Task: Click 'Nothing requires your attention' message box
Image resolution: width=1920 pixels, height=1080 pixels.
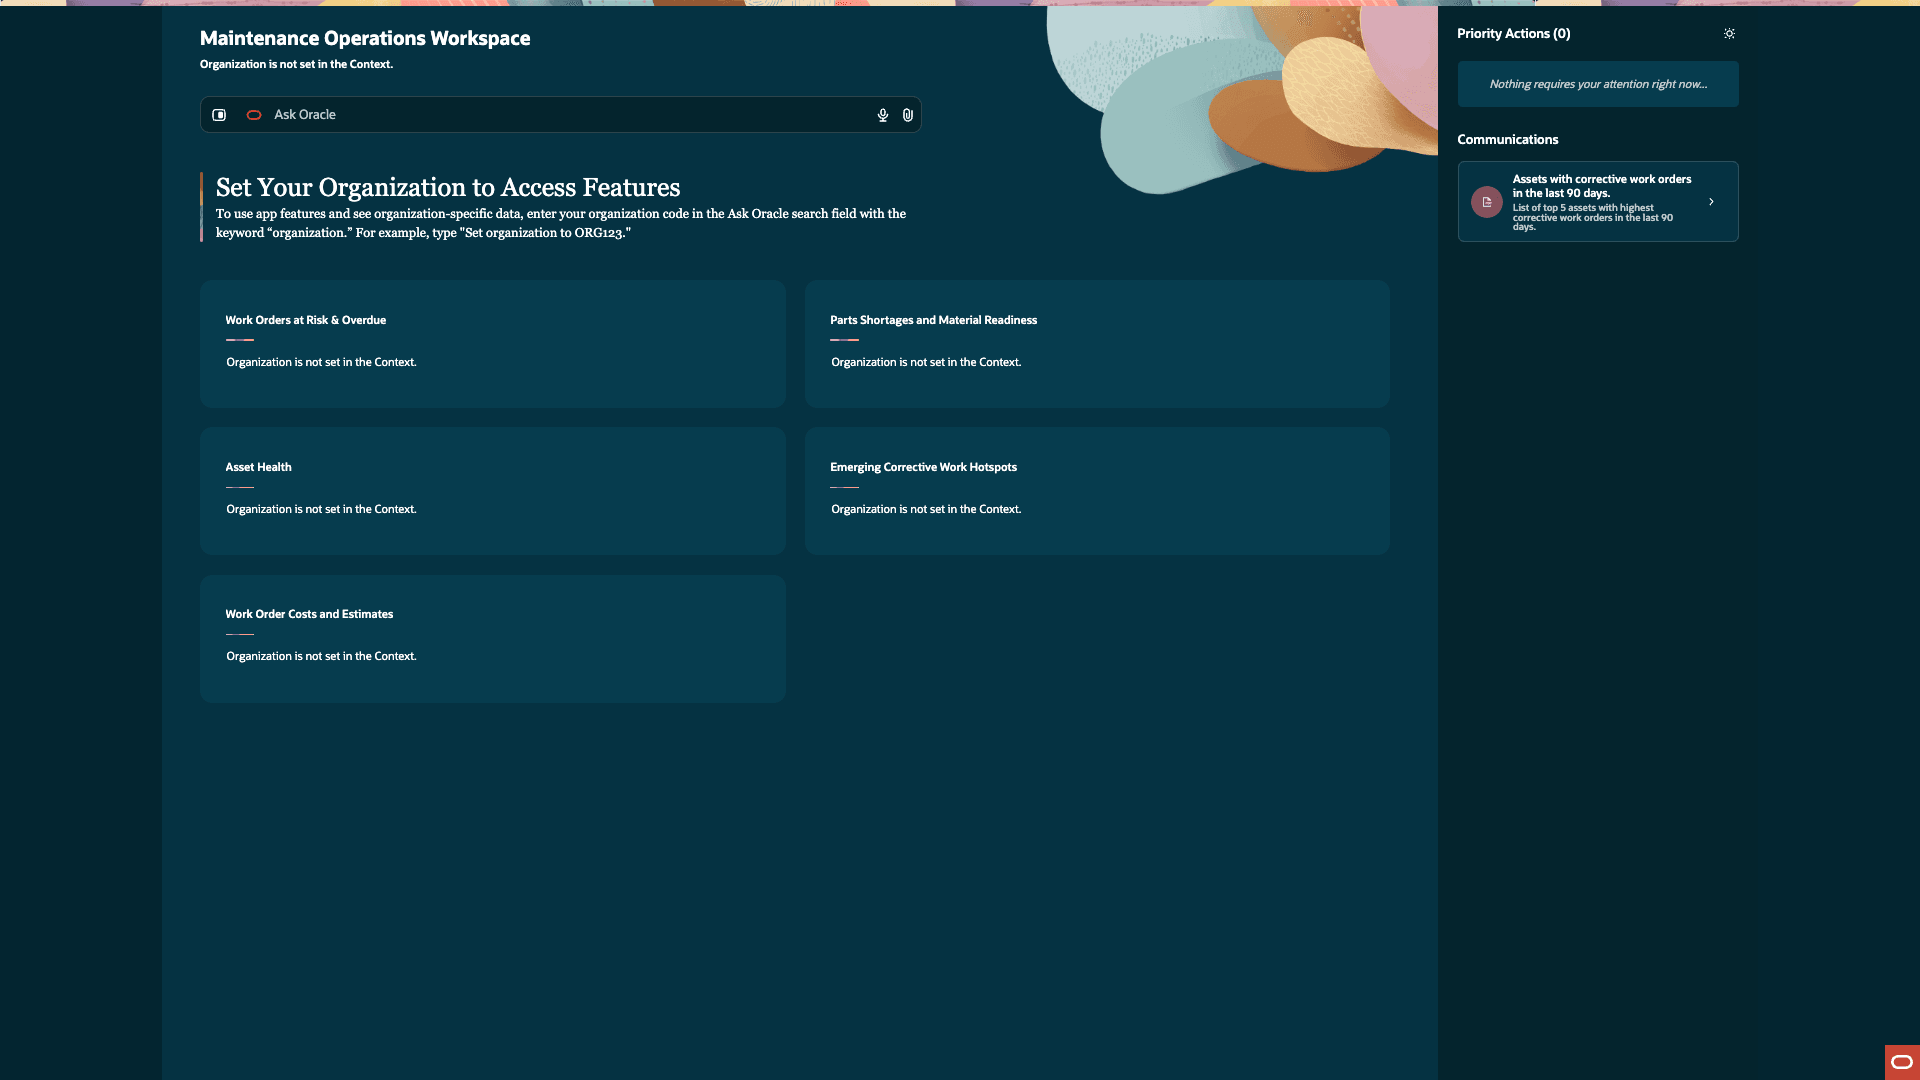Action: coord(1597,84)
